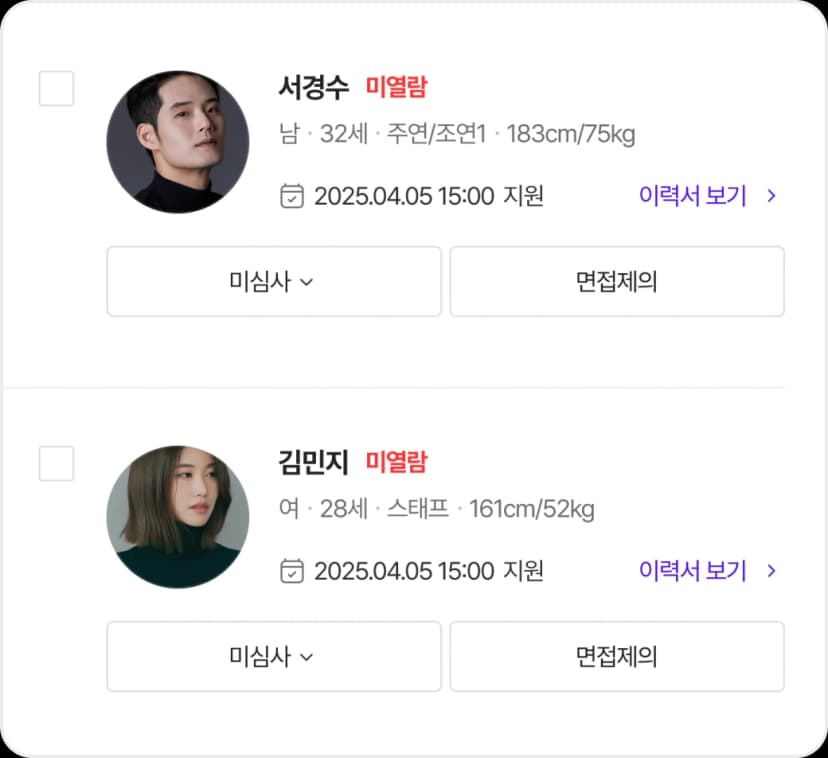Tick the checkbox beside applicant 서경수
This screenshot has width=828, height=758.
(56, 88)
